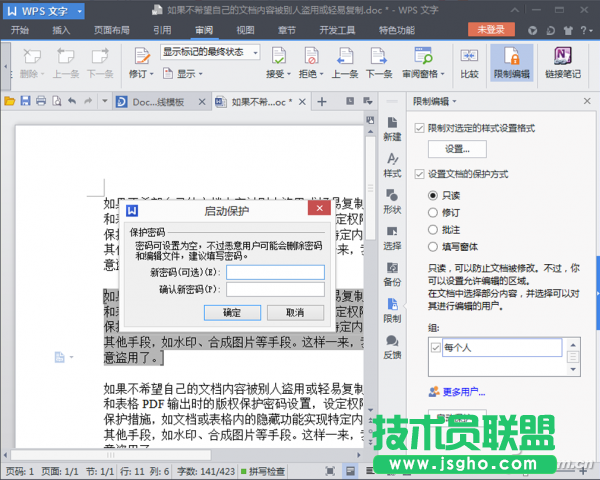Image resolution: width=600 pixels, height=480 pixels.
Task: Uncheck 限制对选定的样式设置格式 checkbox
Action: point(420,128)
